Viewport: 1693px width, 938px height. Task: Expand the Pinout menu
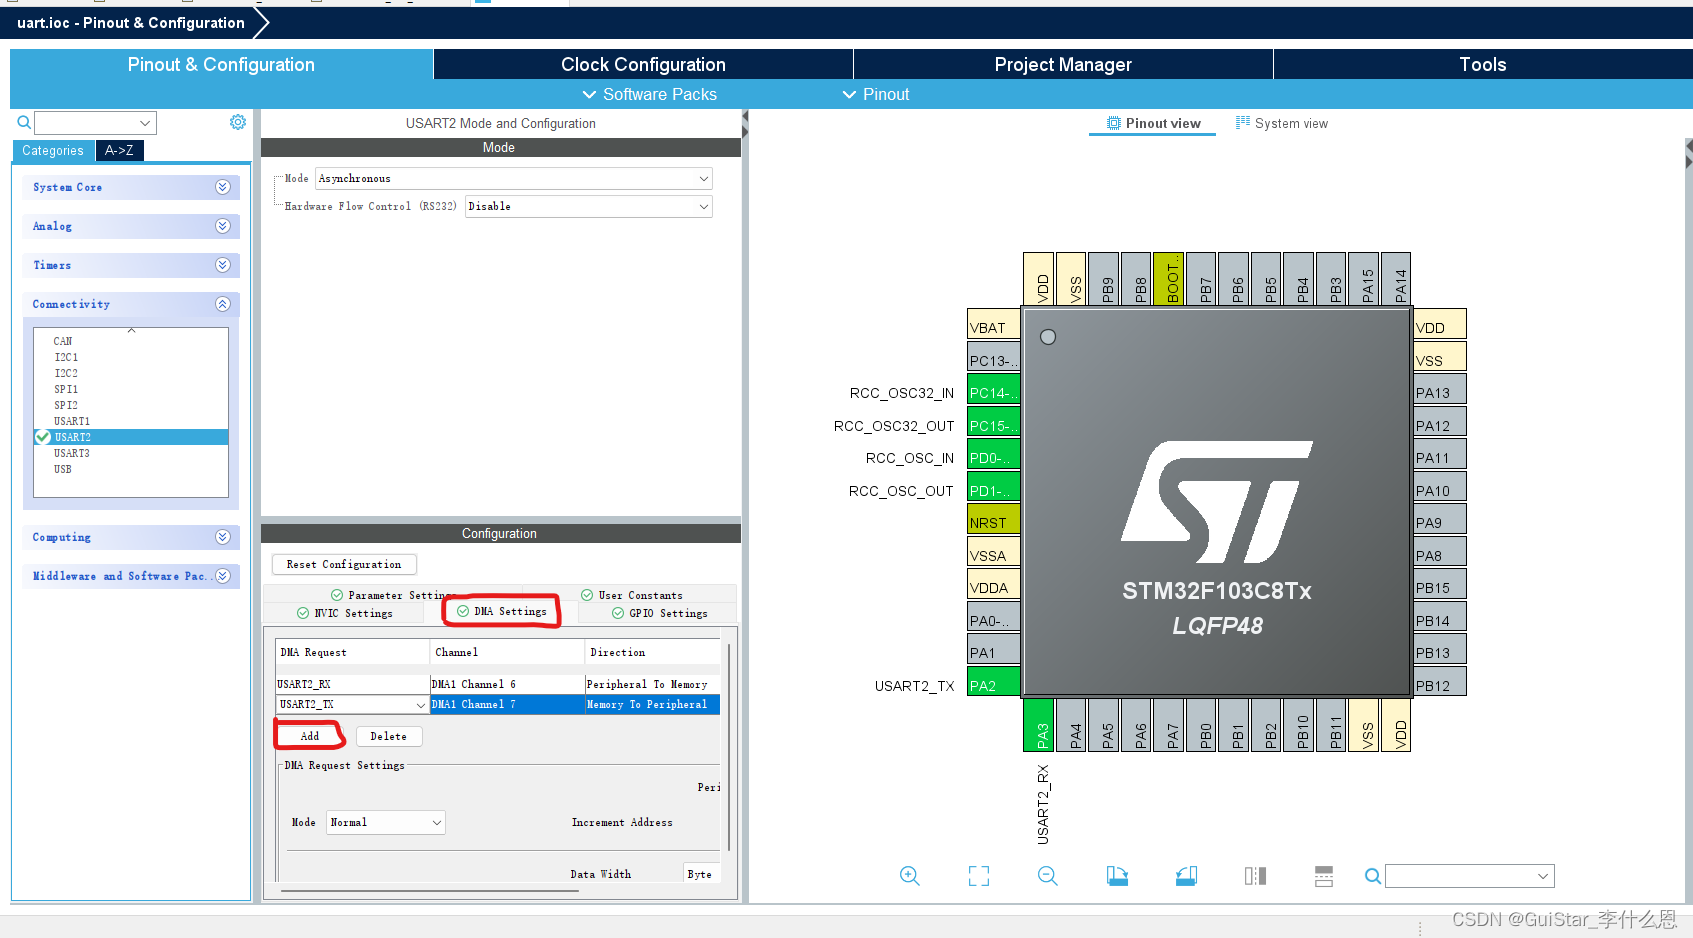[876, 94]
